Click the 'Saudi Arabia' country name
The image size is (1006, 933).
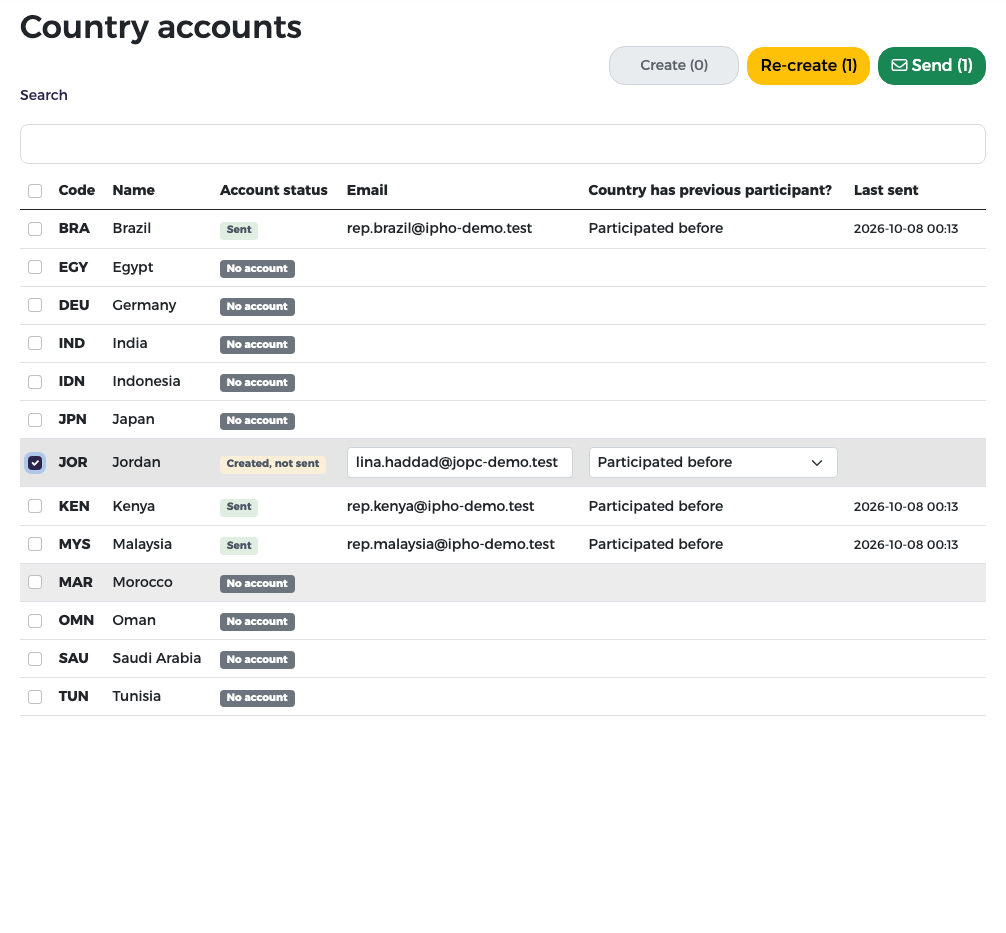coord(157,658)
